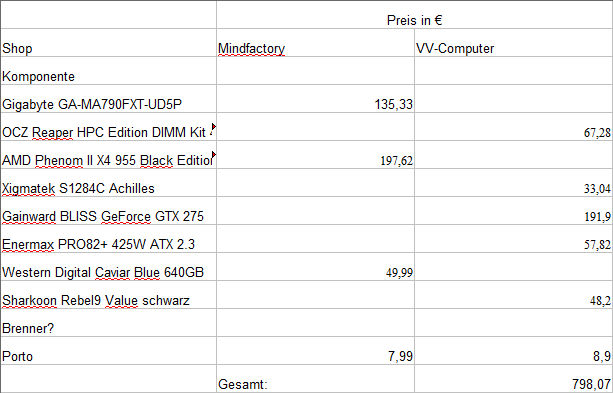Select the 191,9 price cell

[513, 211]
